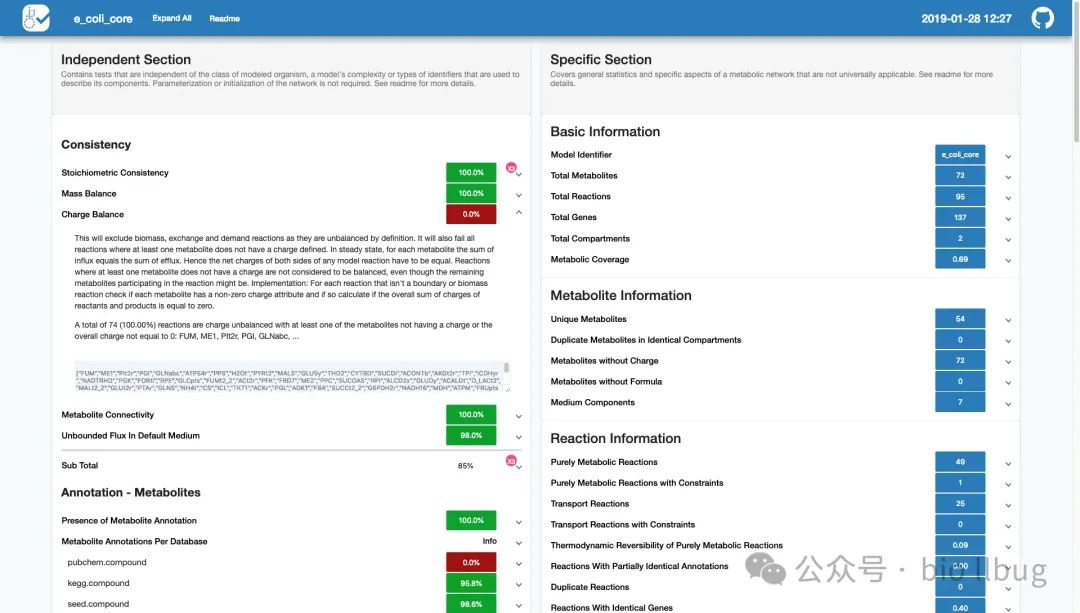Click the Annotation - Metabolites heading
The width and height of the screenshot is (1080, 613).
pyautogui.click(x=131, y=492)
